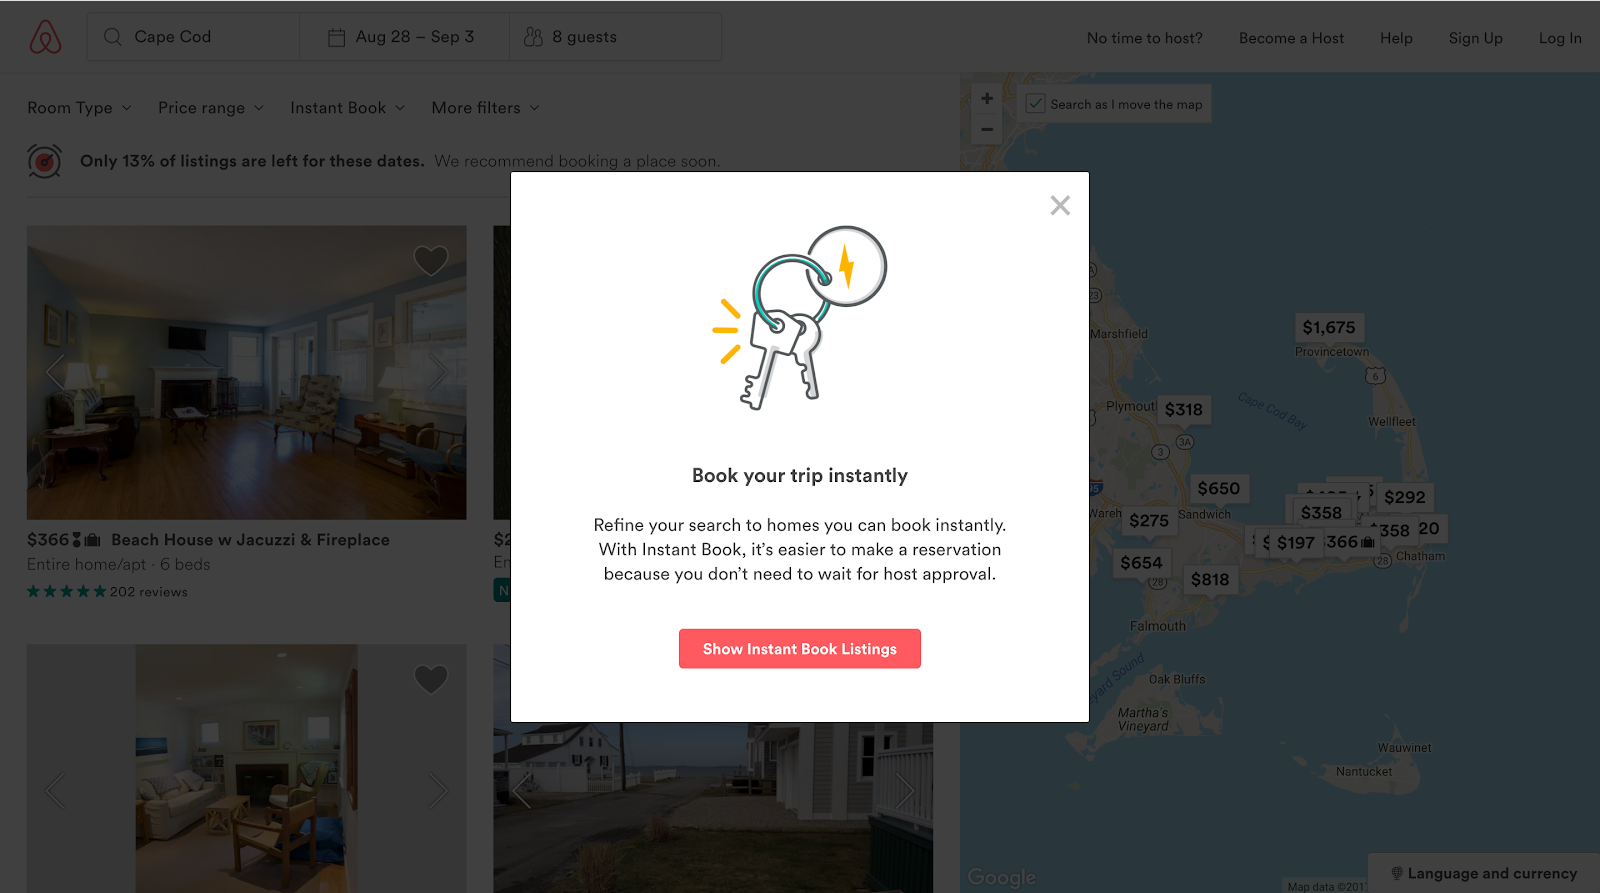Show next photo of Beach House listing
1600x893 pixels.
[437, 372]
